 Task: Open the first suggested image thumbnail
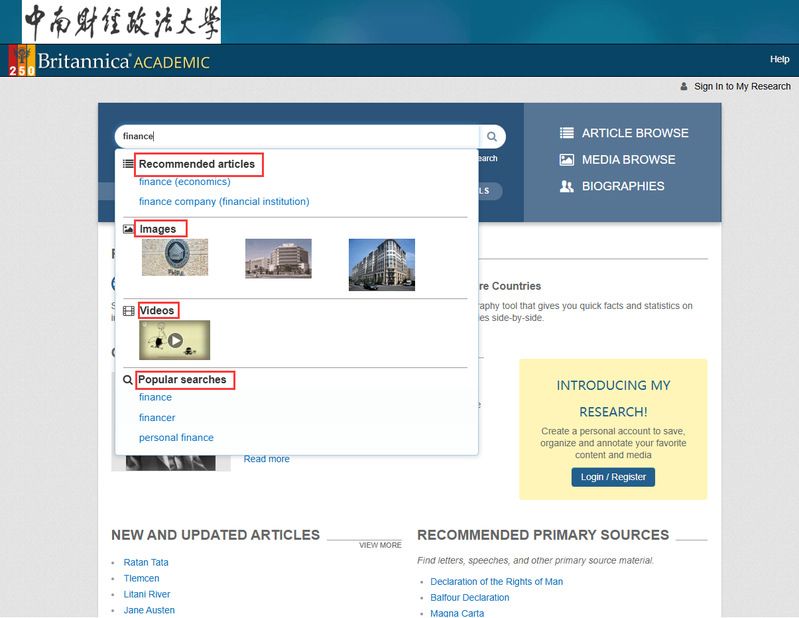point(175,258)
